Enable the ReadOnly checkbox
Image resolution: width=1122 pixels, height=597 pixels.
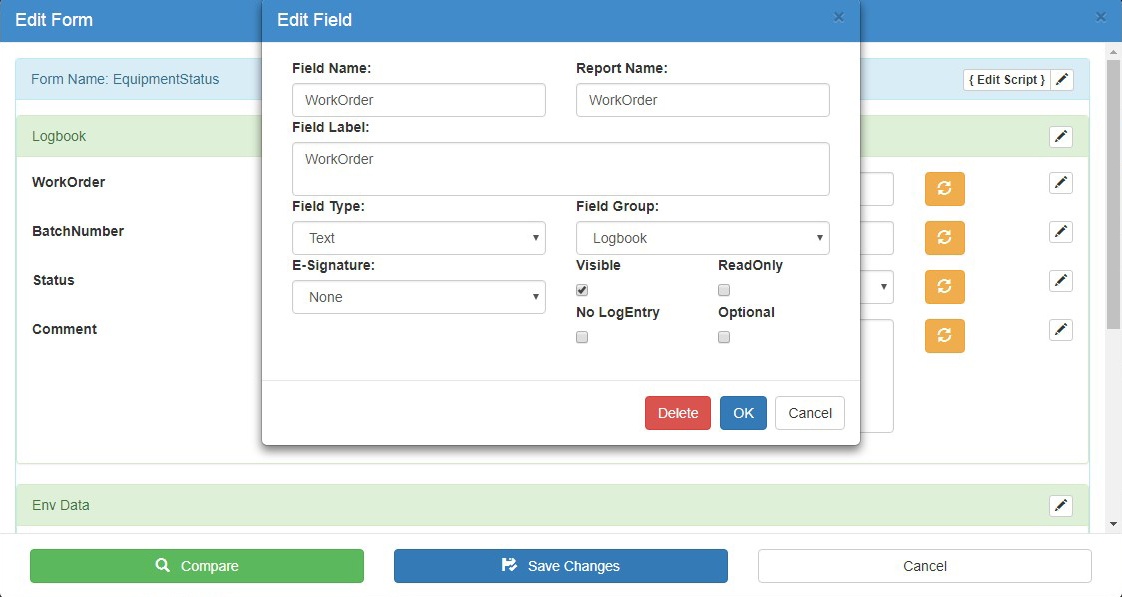tap(724, 290)
